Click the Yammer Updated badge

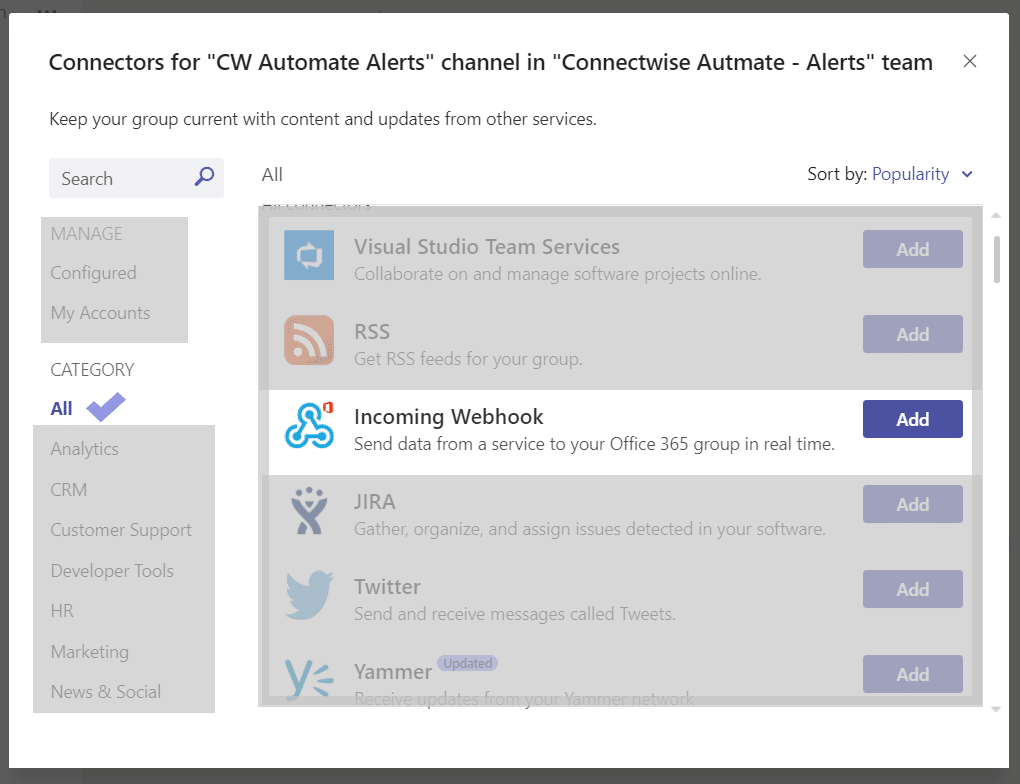(468, 663)
